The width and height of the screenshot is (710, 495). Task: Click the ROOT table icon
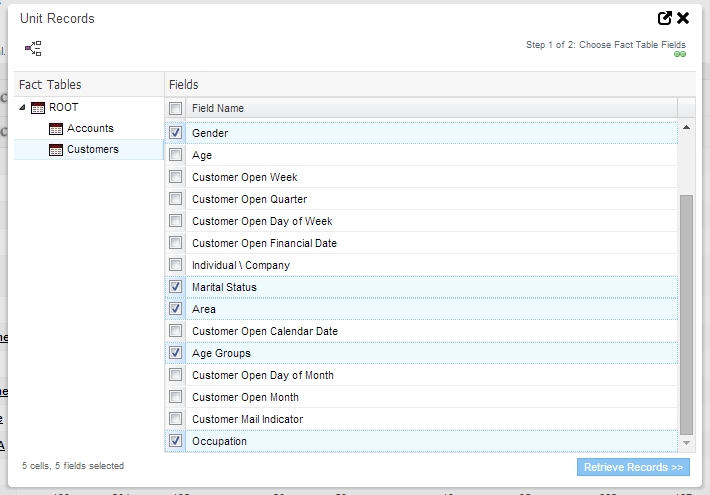[x=38, y=108]
